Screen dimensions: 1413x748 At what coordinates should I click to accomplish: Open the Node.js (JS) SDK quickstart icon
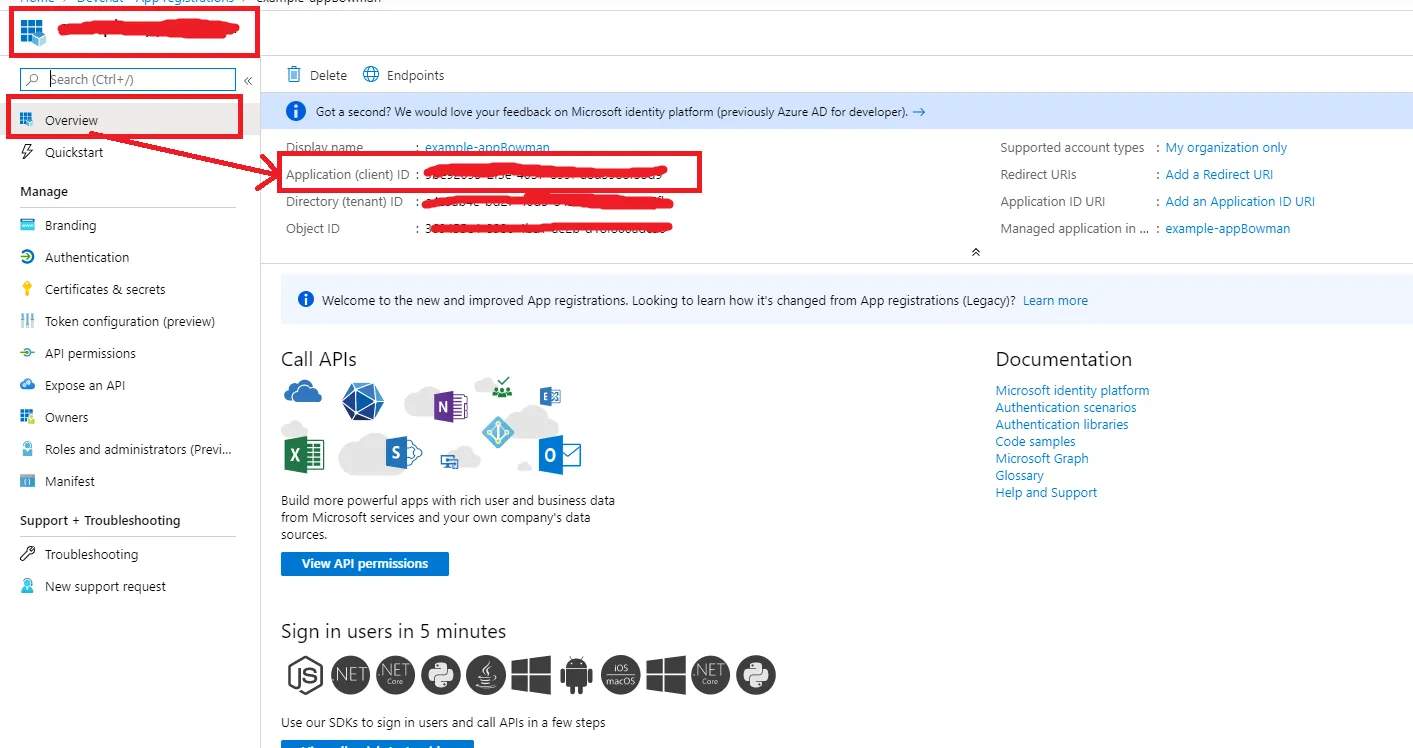(304, 676)
